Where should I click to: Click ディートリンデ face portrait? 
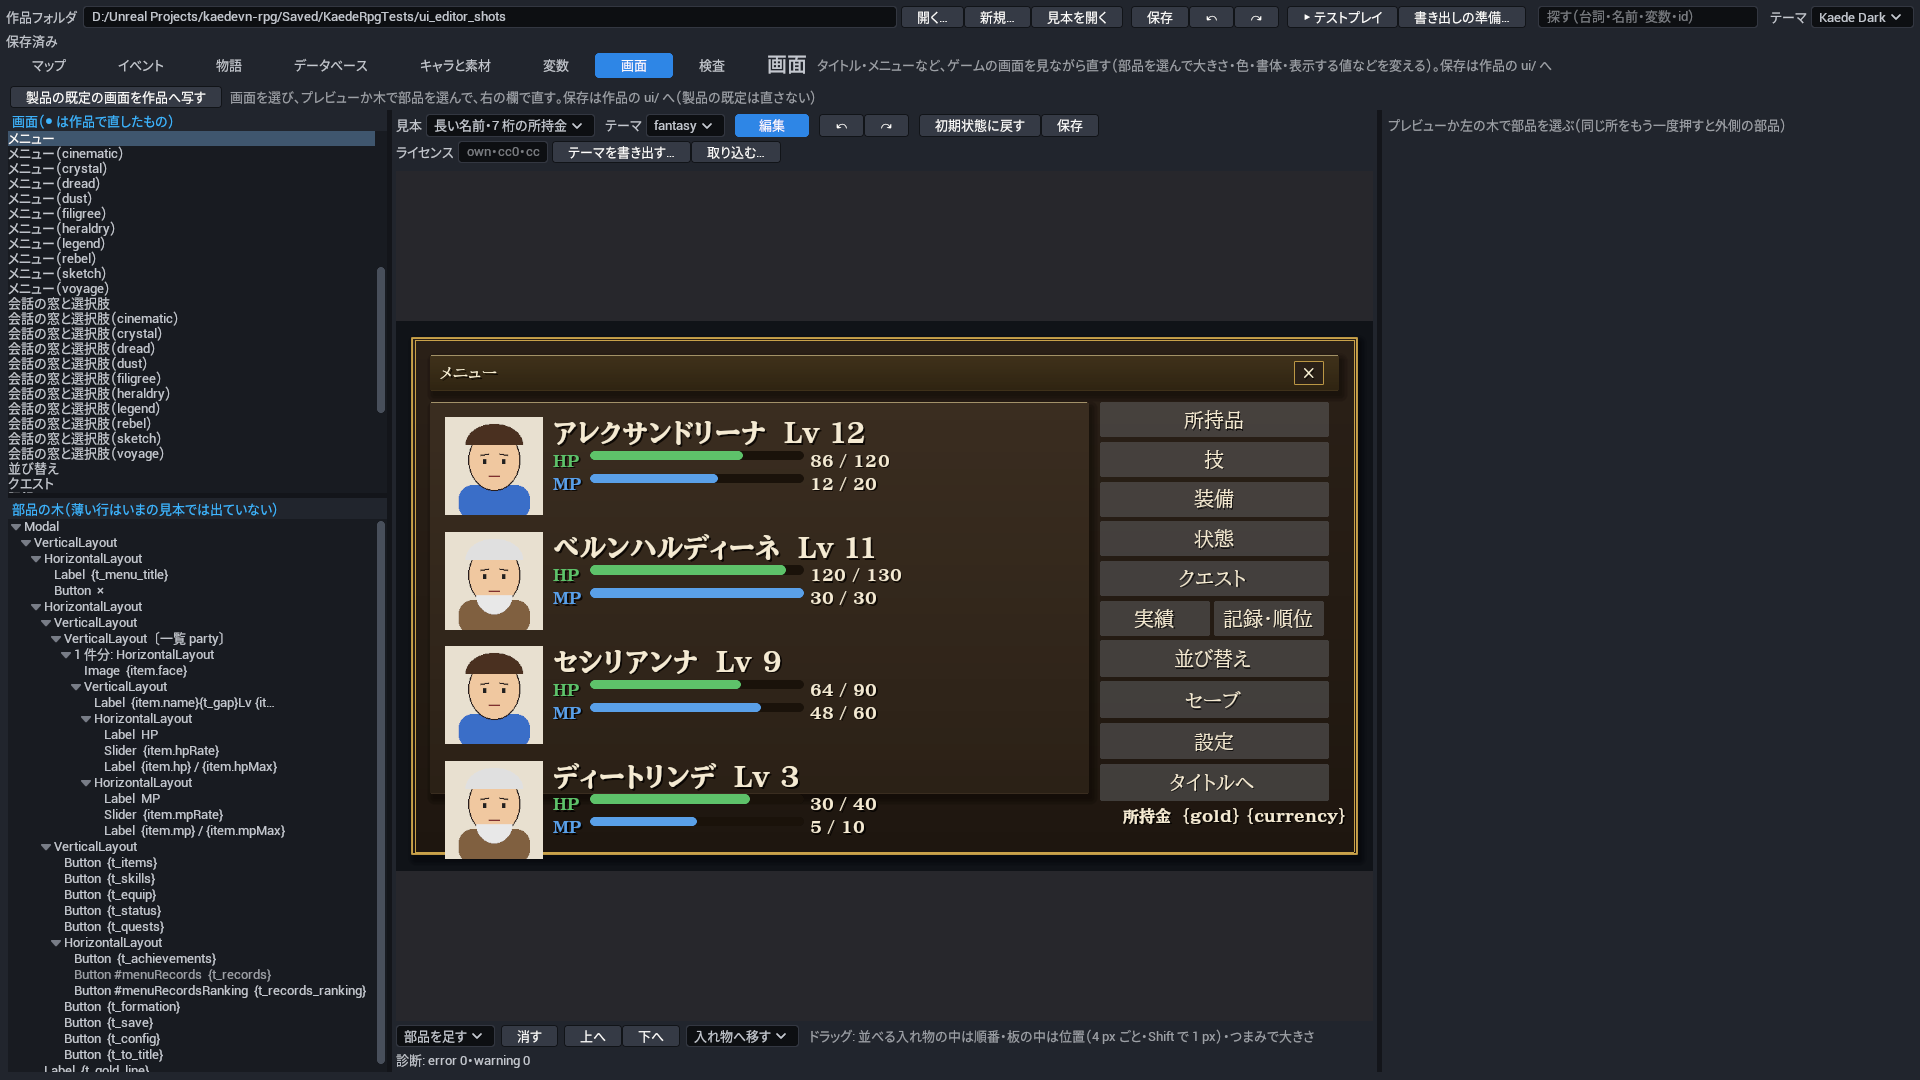point(494,810)
